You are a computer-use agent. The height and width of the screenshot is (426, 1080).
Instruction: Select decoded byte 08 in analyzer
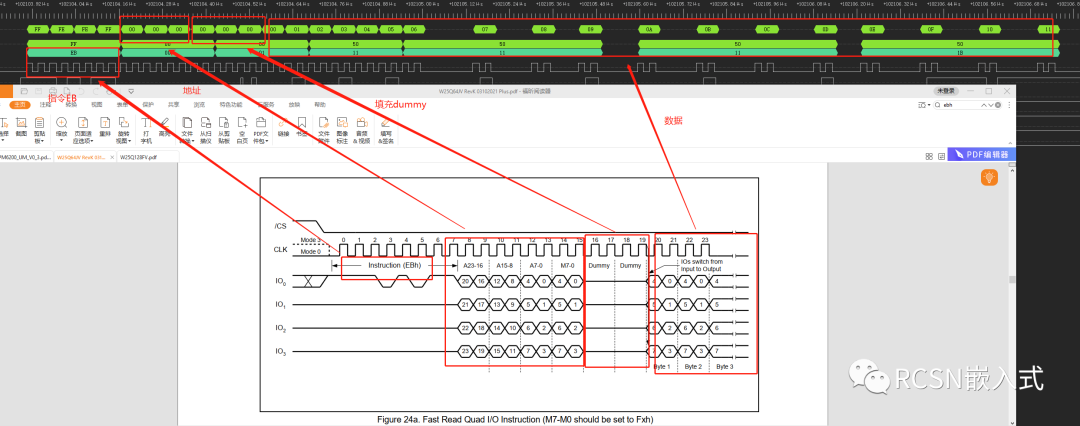(543, 30)
